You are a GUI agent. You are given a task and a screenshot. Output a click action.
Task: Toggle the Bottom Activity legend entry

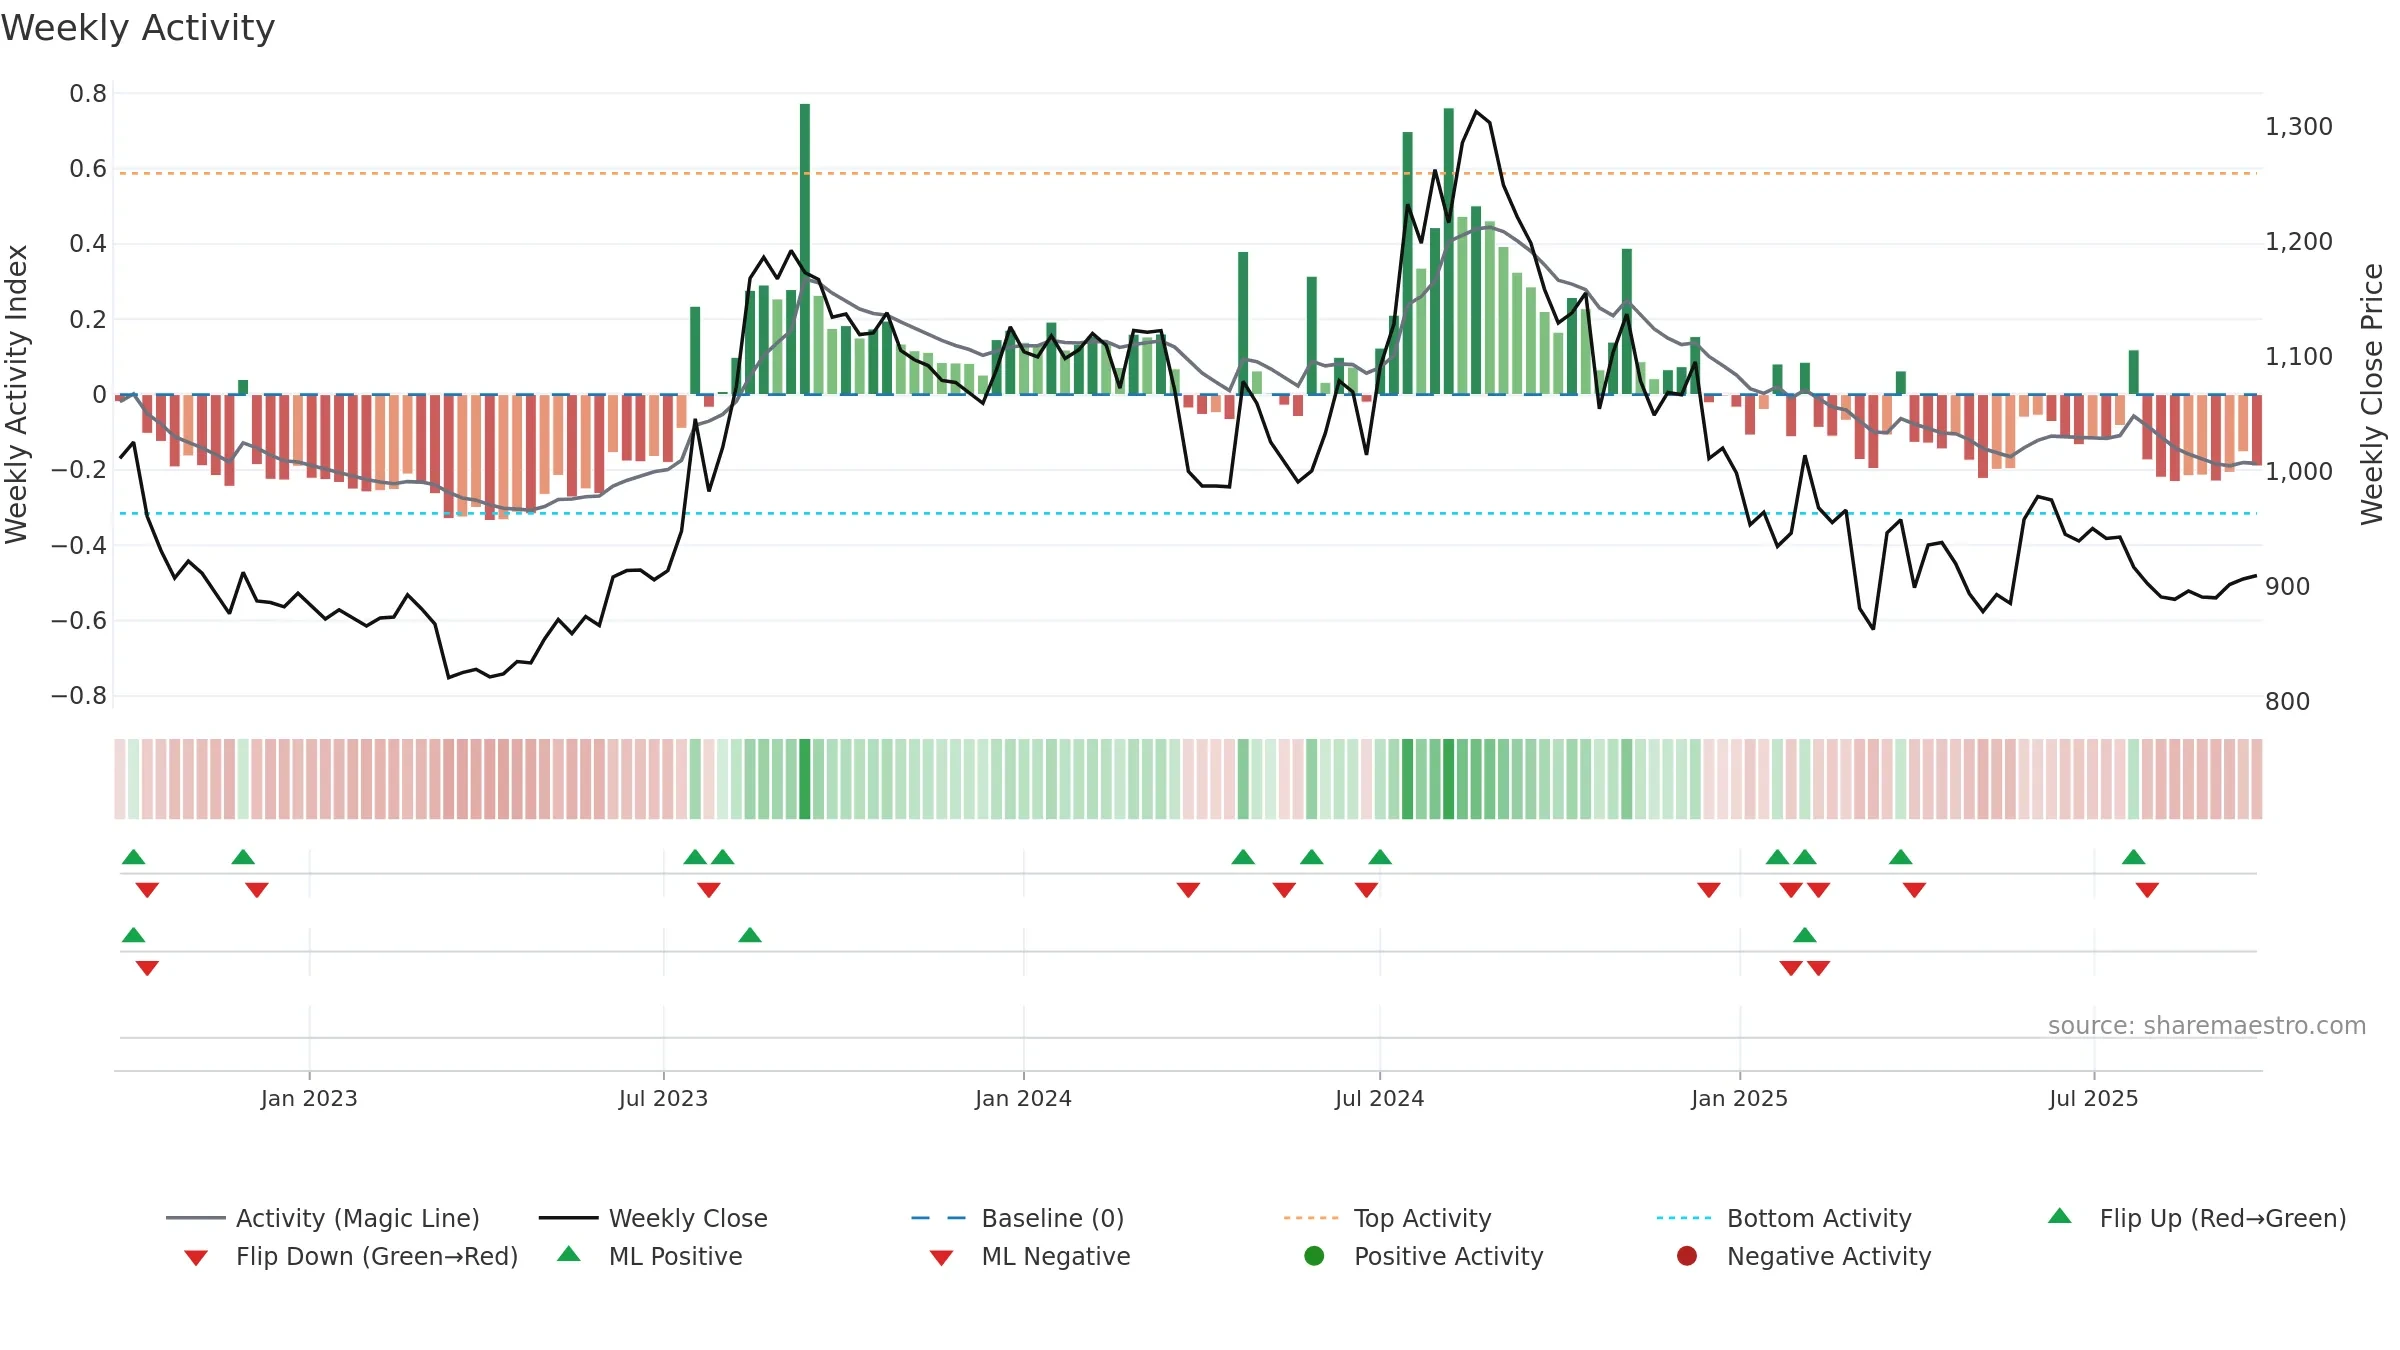[1784, 1218]
